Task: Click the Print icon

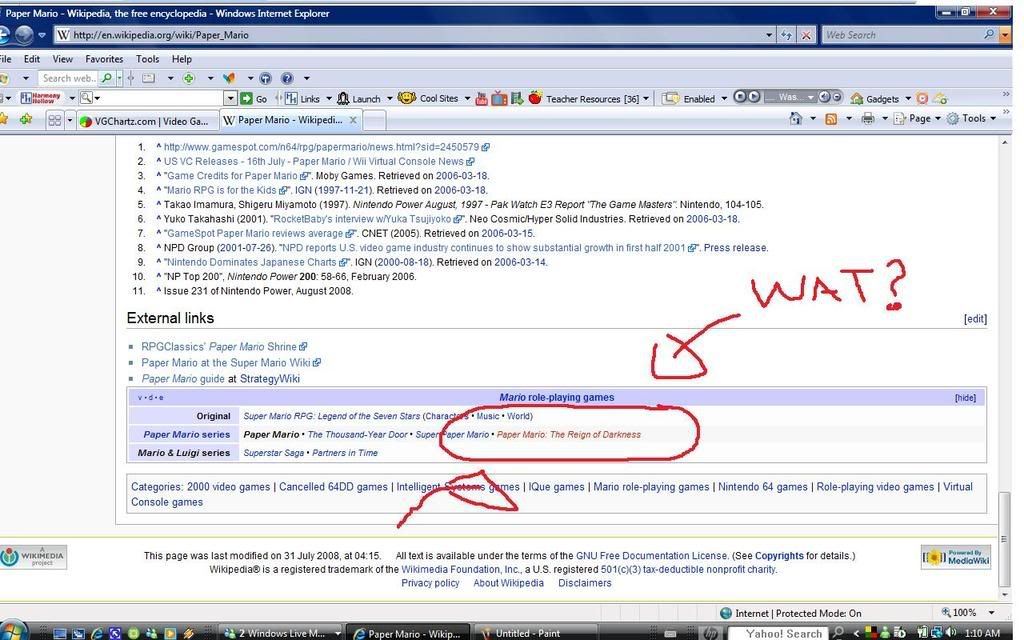Action: tap(868, 119)
